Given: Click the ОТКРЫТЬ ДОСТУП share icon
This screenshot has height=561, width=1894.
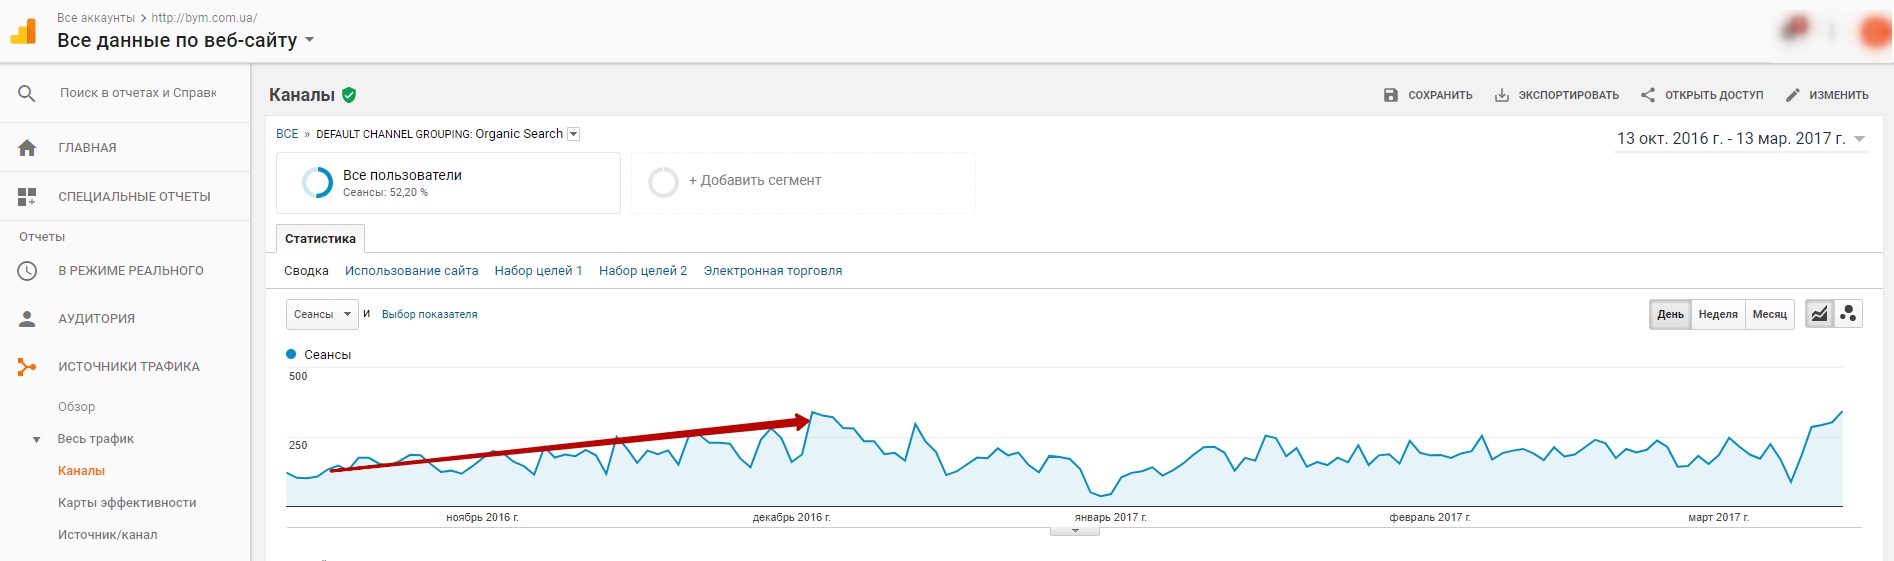Looking at the screenshot, I should [1648, 95].
